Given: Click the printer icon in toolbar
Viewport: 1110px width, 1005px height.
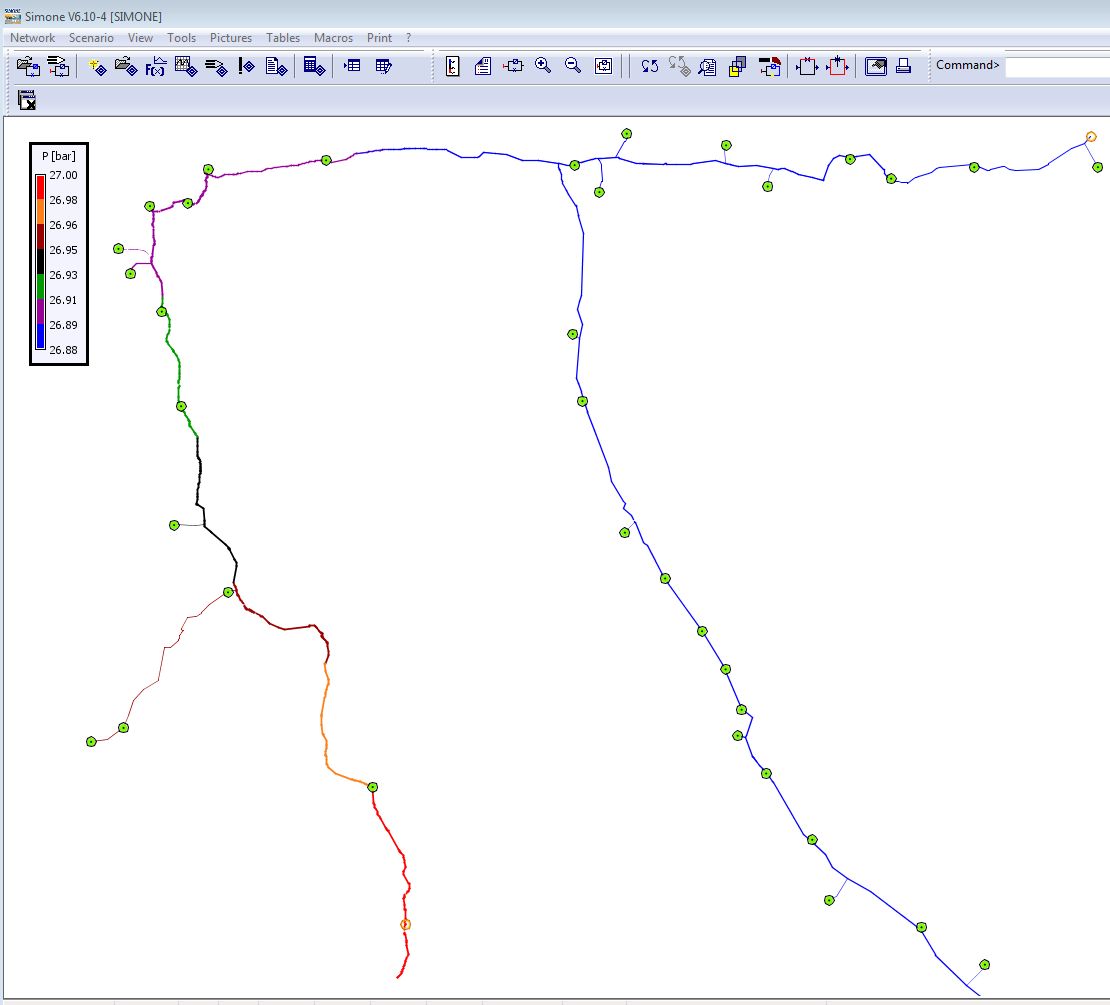Looking at the screenshot, I should tap(903, 66).
